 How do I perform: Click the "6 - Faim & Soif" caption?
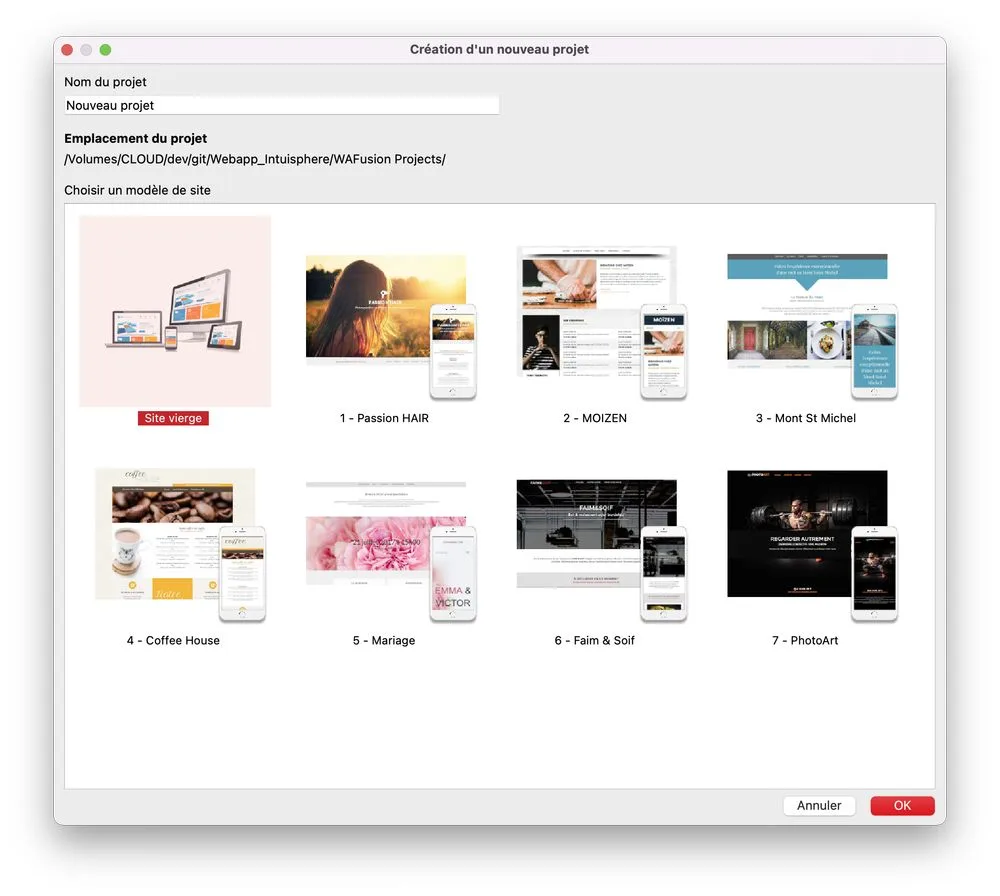[x=595, y=641]
